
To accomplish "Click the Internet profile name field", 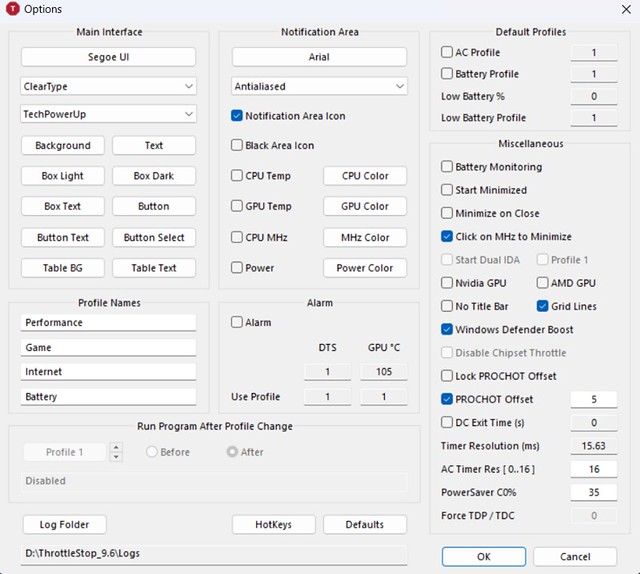I will click(x=108, y=372).
